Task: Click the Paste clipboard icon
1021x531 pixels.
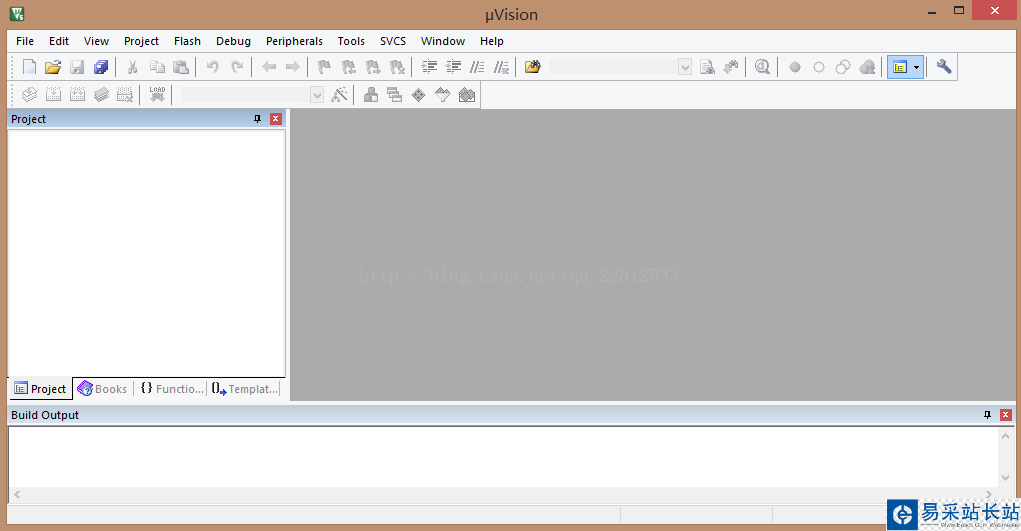Action: [181, 66]
